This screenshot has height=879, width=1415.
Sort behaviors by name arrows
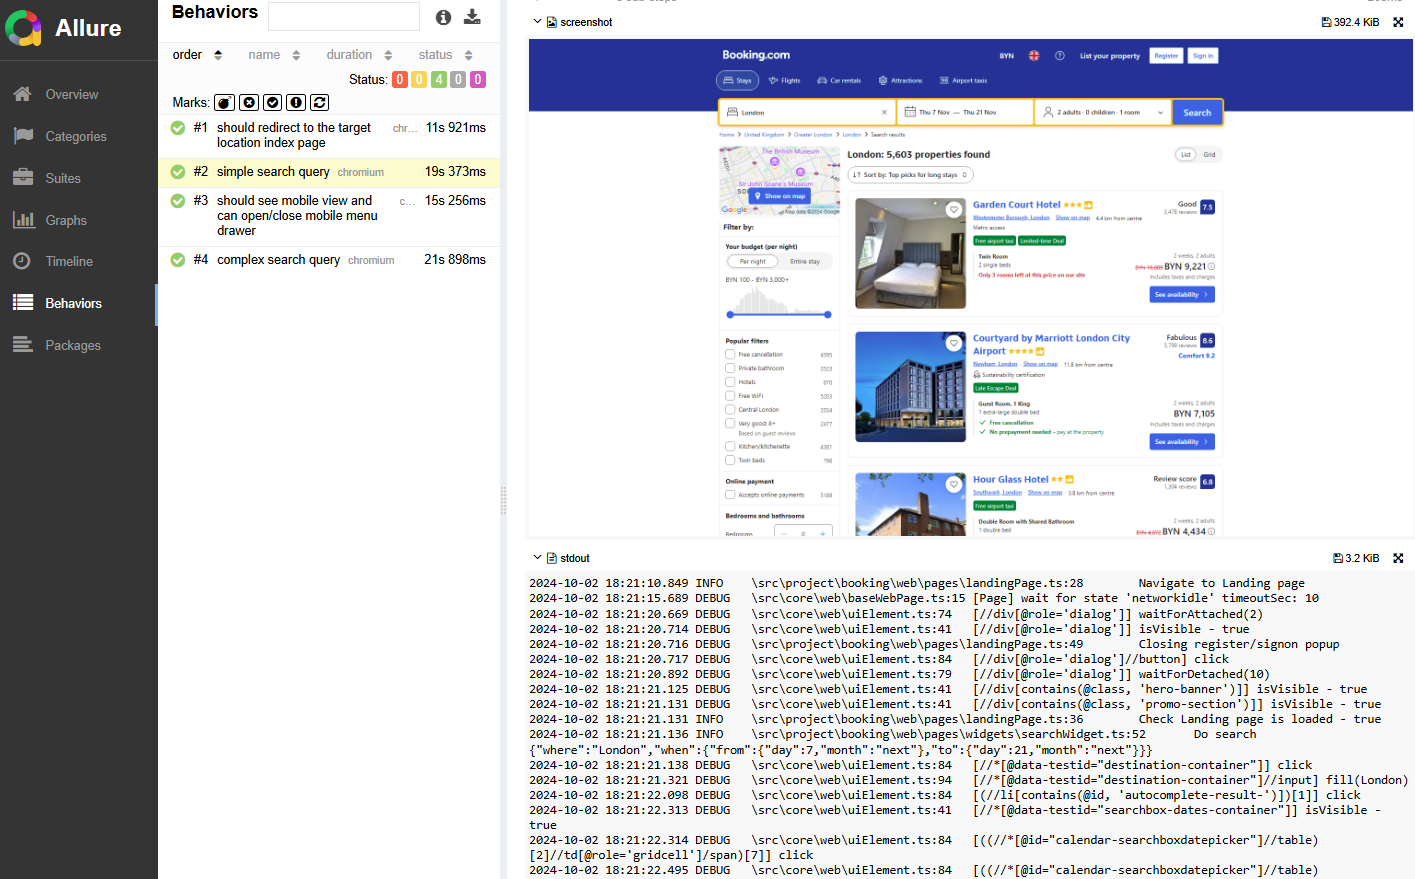296,55
